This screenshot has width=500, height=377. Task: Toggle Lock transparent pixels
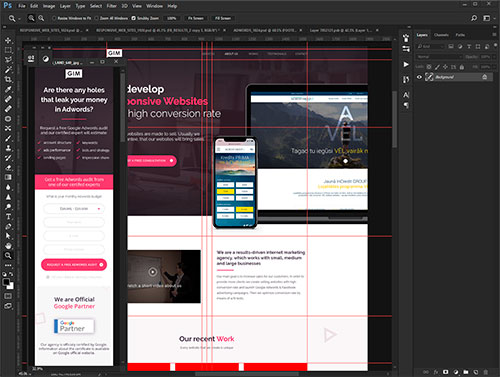coord(429,67)
